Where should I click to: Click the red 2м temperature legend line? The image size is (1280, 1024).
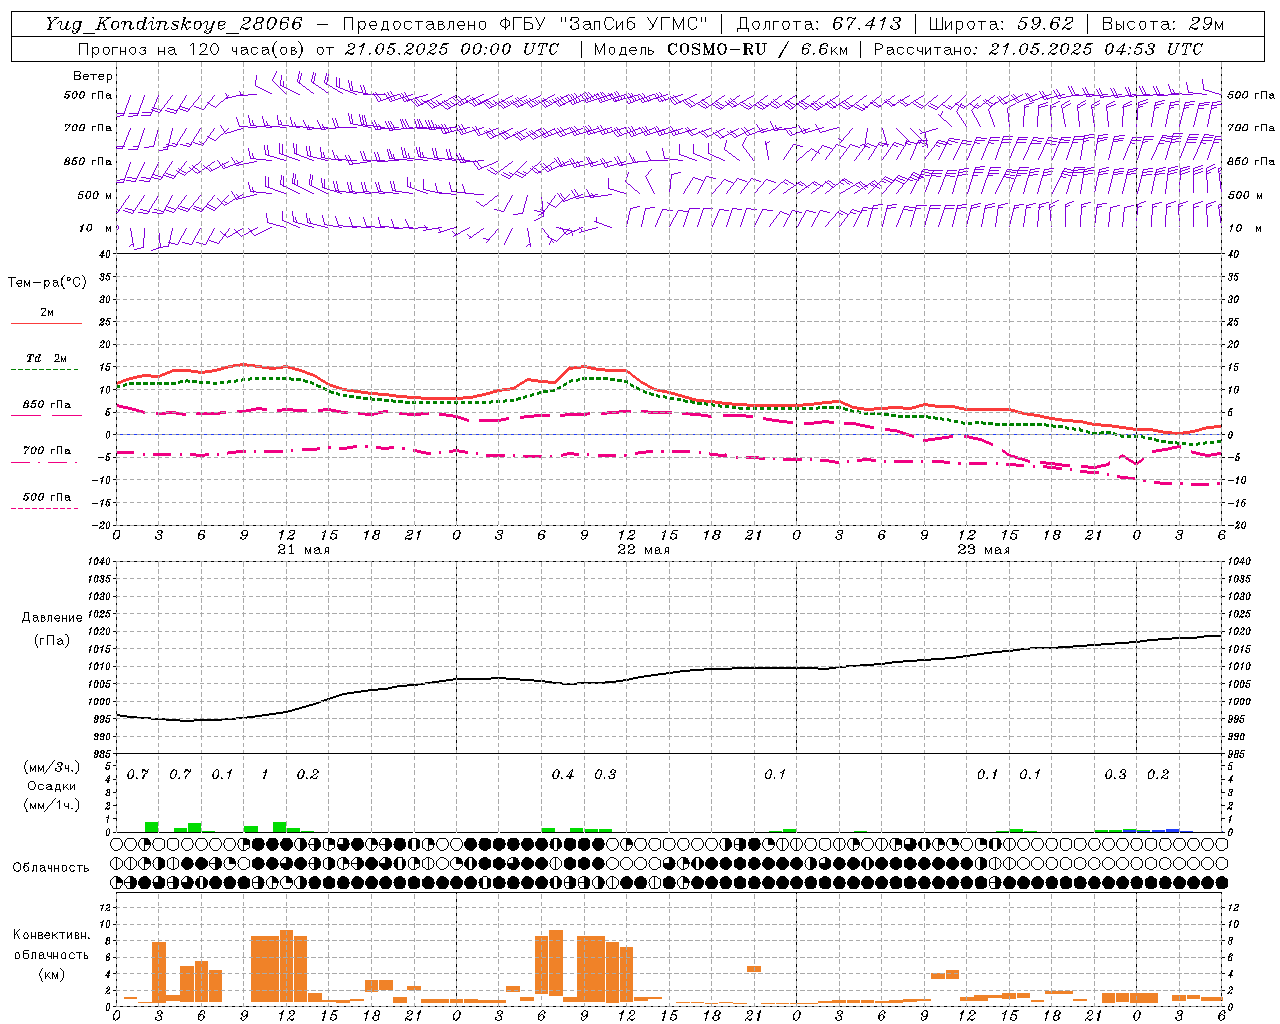tap(46, 323)
